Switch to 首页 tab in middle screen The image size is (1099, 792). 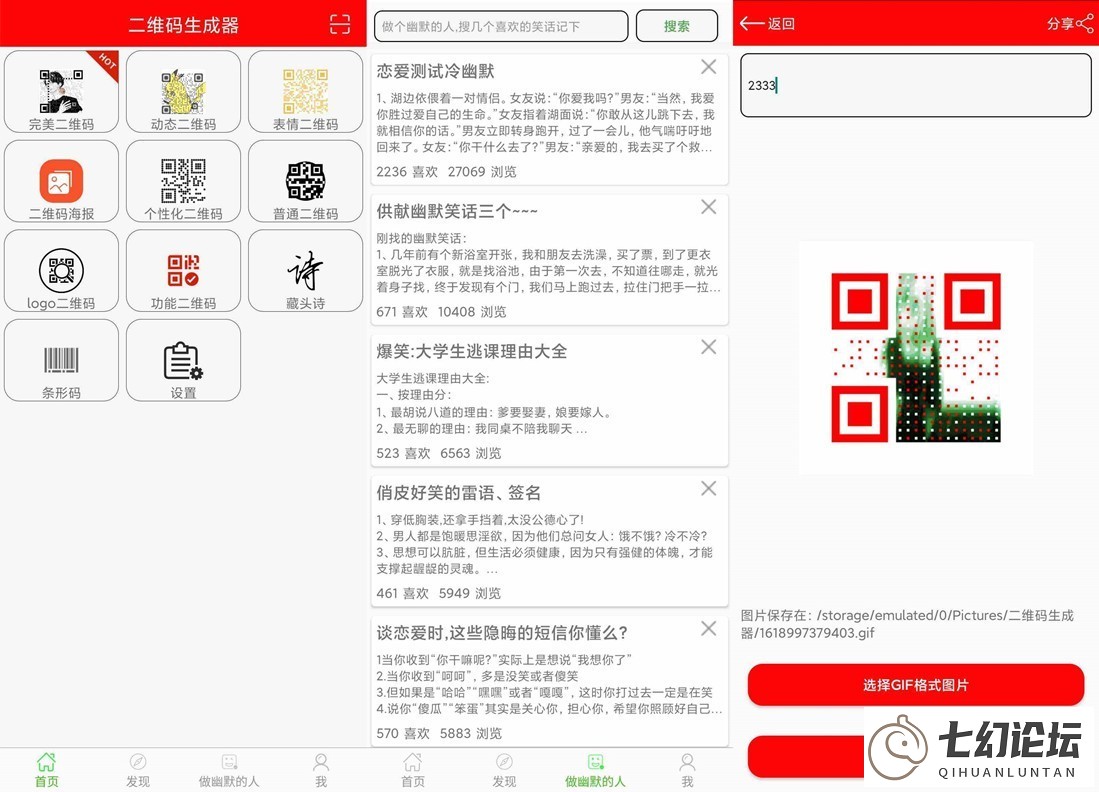(413, 770)
